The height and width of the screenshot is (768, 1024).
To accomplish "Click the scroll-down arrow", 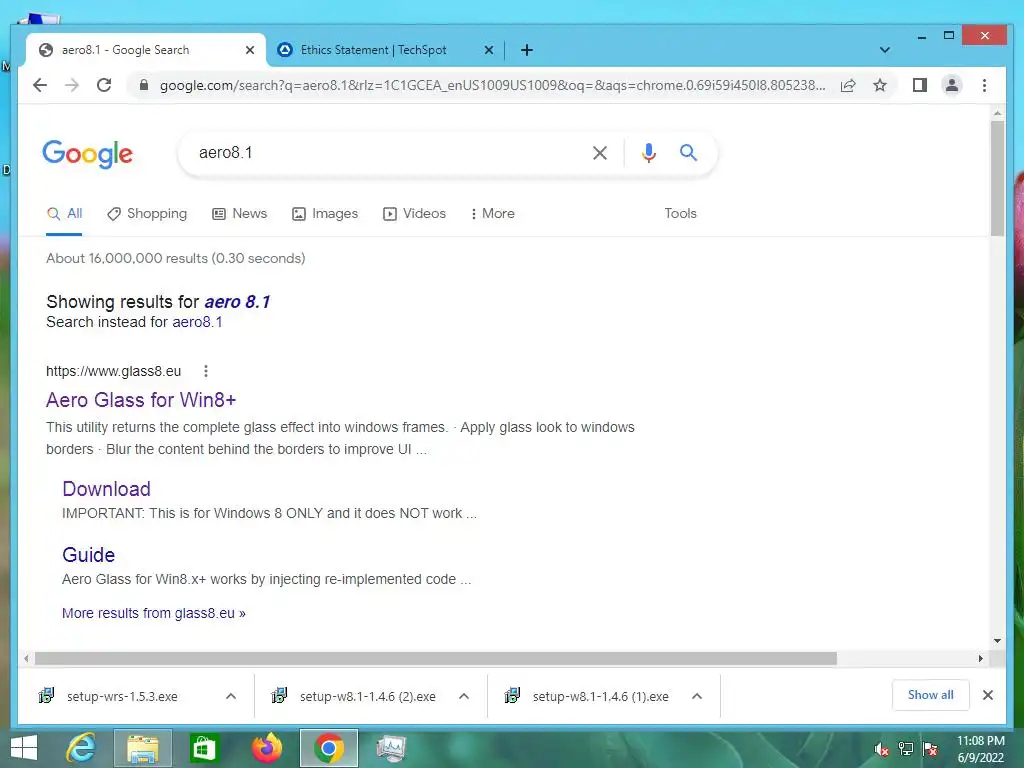I will click(x=997, y=641).
